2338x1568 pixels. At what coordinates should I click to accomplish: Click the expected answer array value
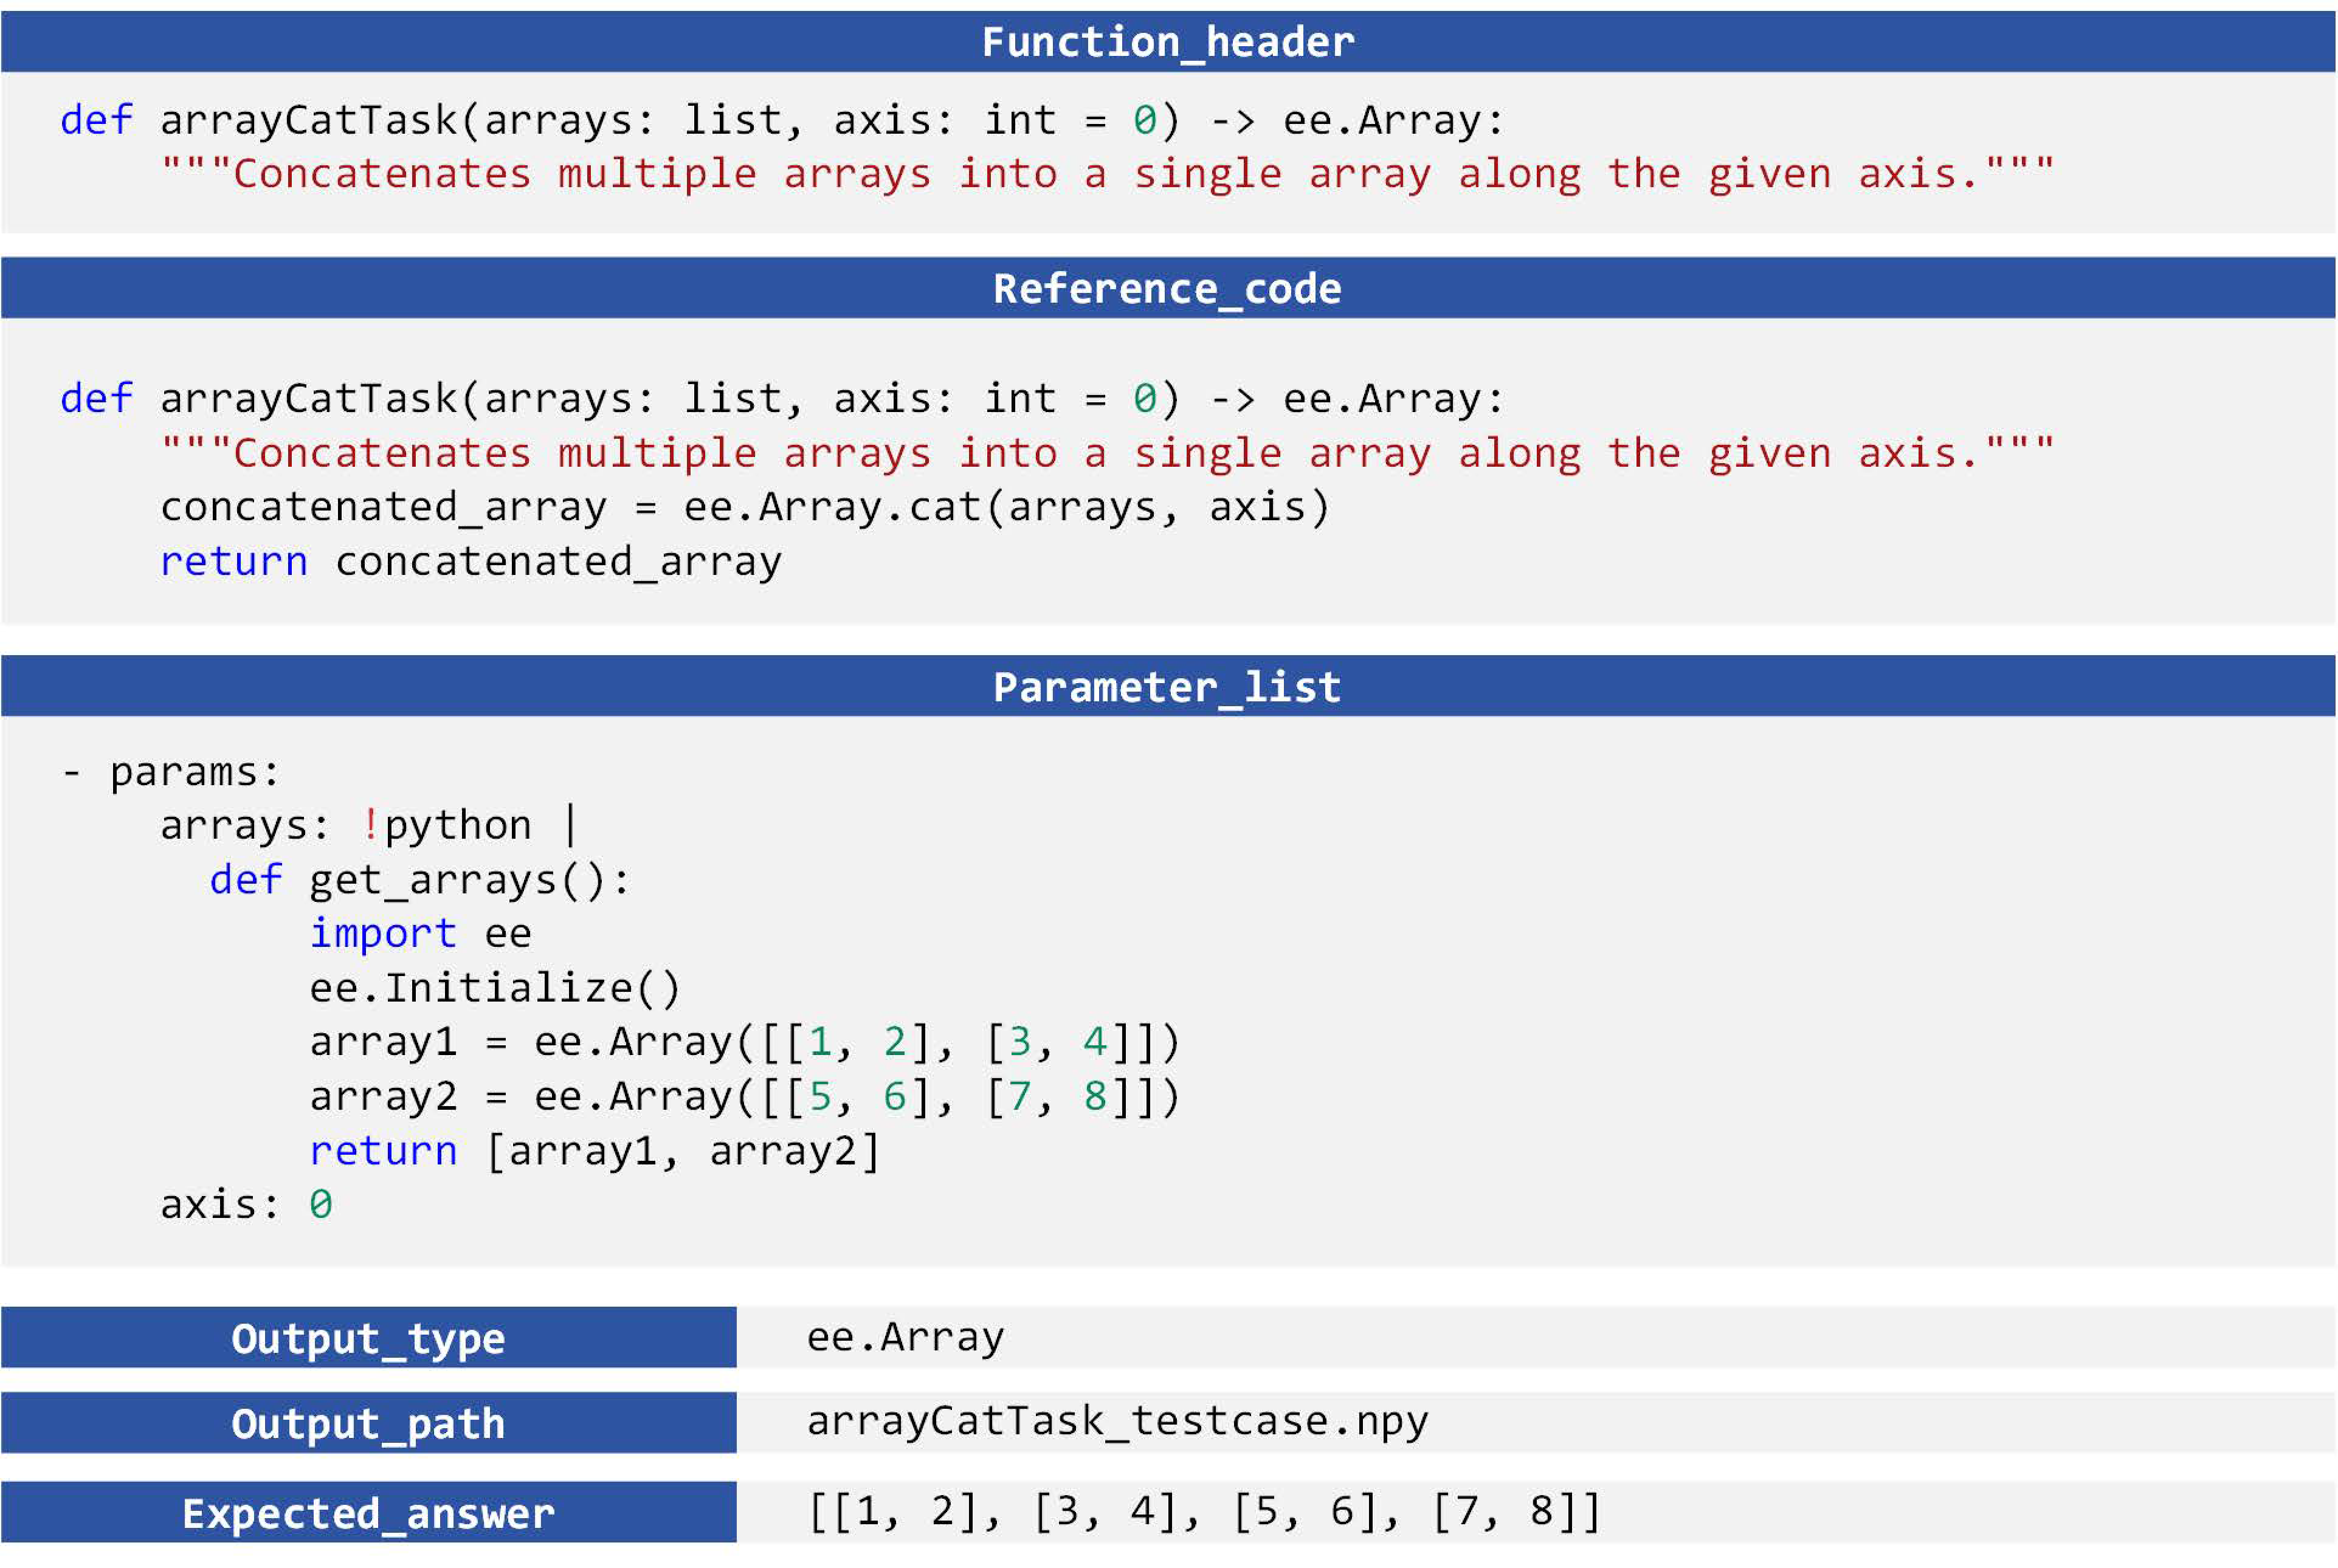(x=1204, y=1511)
